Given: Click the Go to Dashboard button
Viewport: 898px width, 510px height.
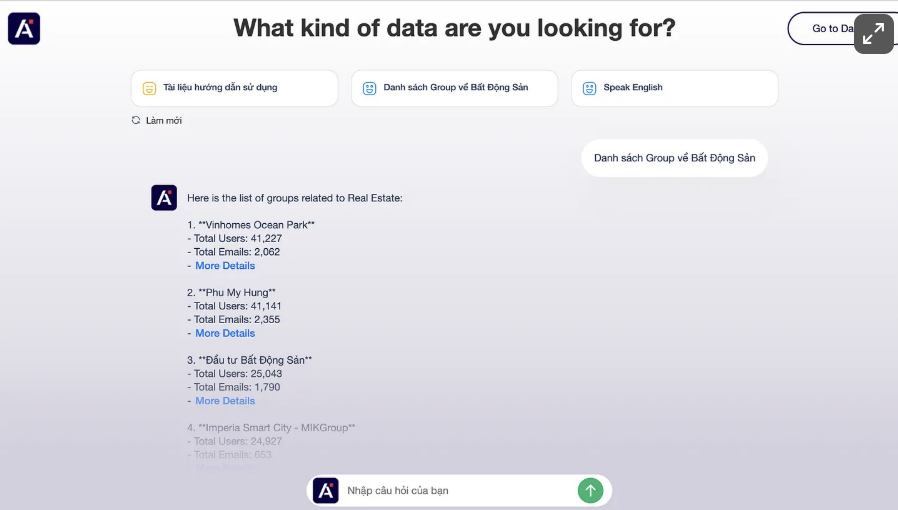Looking at the screenshot, I should pyautogui.click(x=833, y=29).
